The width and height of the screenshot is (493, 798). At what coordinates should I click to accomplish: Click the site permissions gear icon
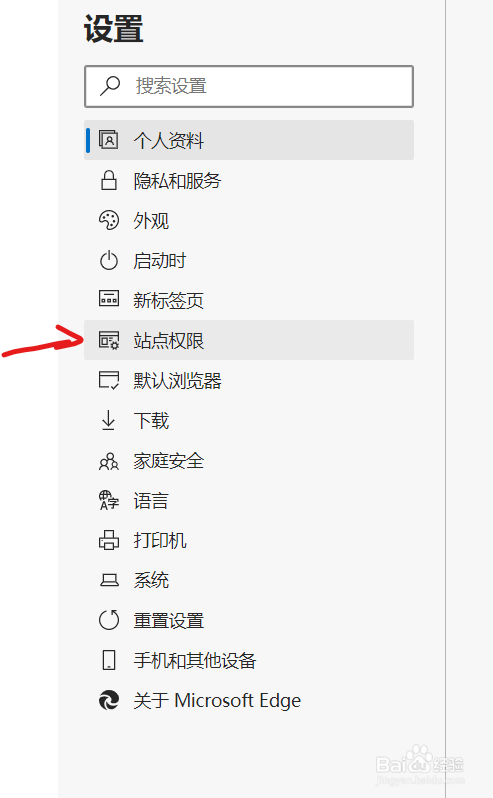(108, 340)
